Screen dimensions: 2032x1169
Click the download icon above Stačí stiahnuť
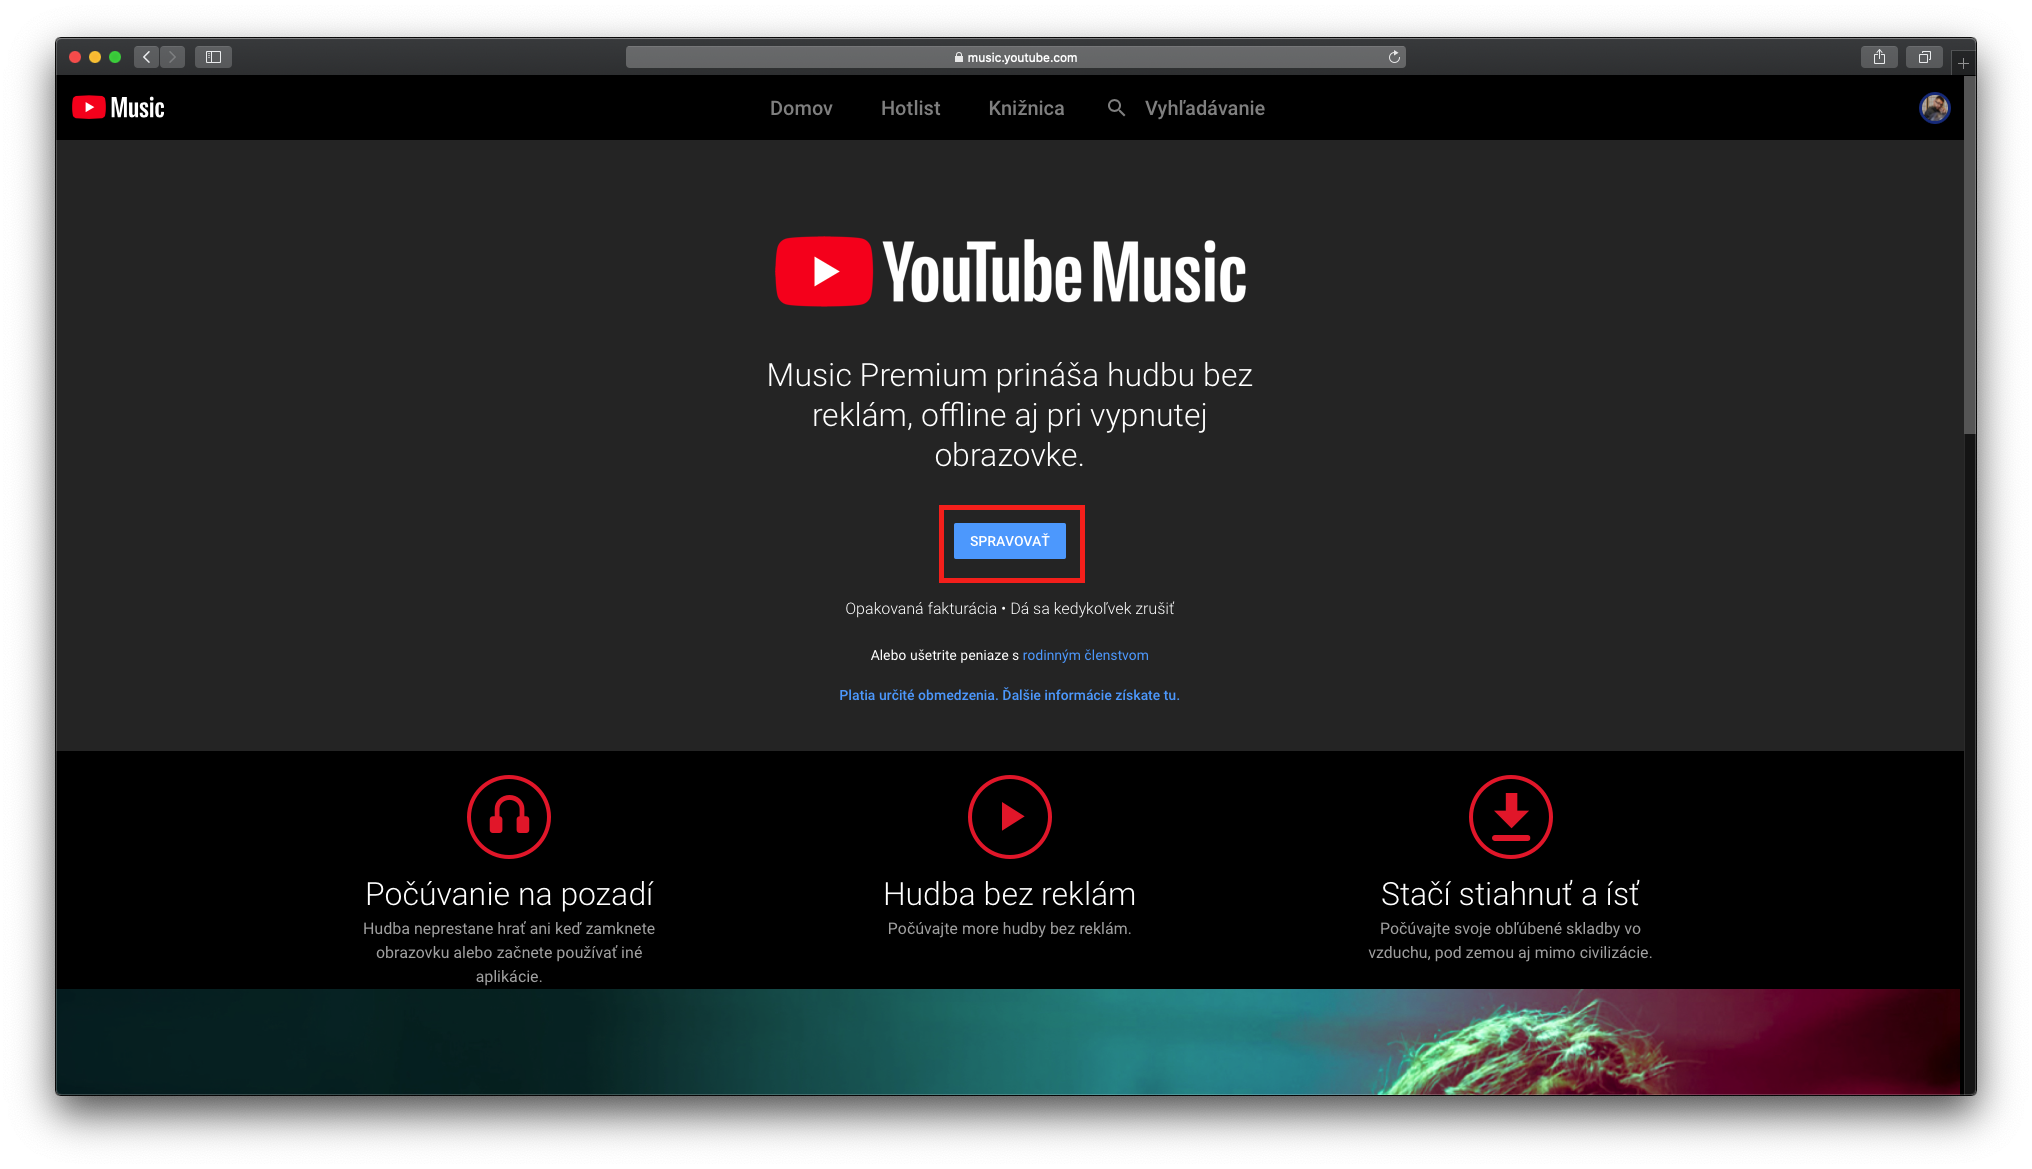click(x=1510, y=817)
